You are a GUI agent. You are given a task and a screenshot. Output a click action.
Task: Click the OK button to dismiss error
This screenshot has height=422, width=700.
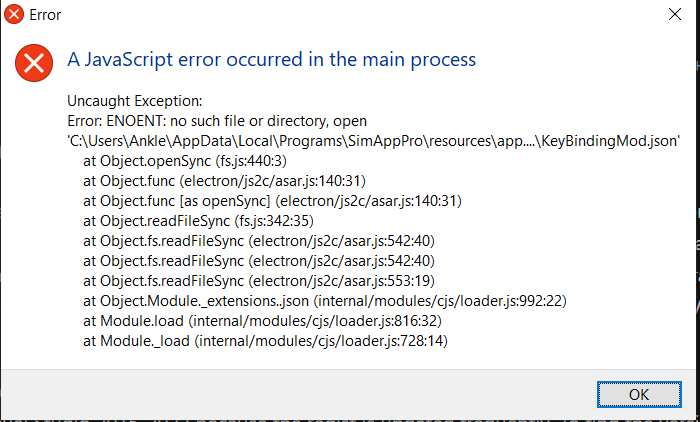(x=639, y=394)
